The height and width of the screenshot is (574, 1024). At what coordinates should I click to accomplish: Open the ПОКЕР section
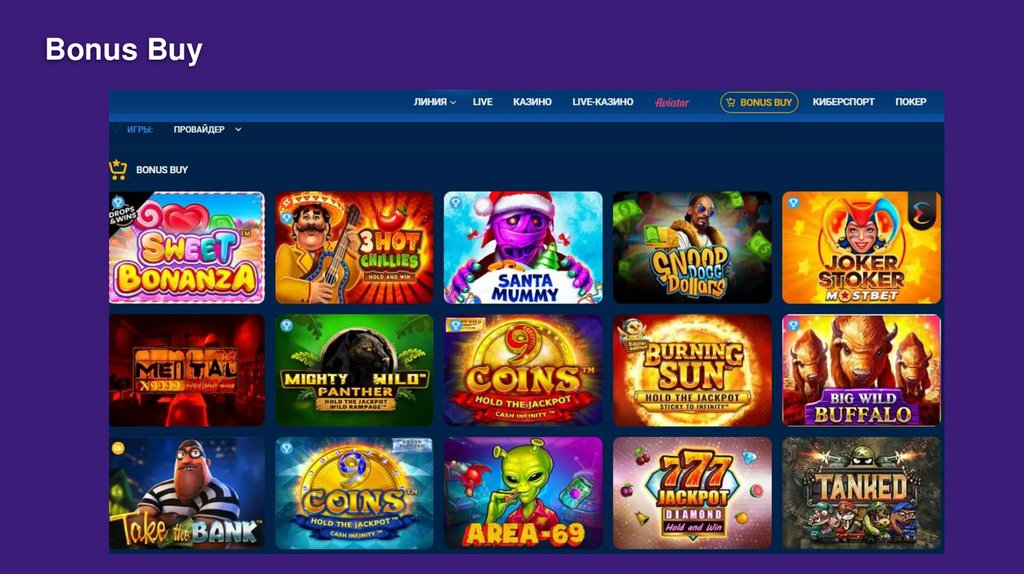click(x=910, y=102)
